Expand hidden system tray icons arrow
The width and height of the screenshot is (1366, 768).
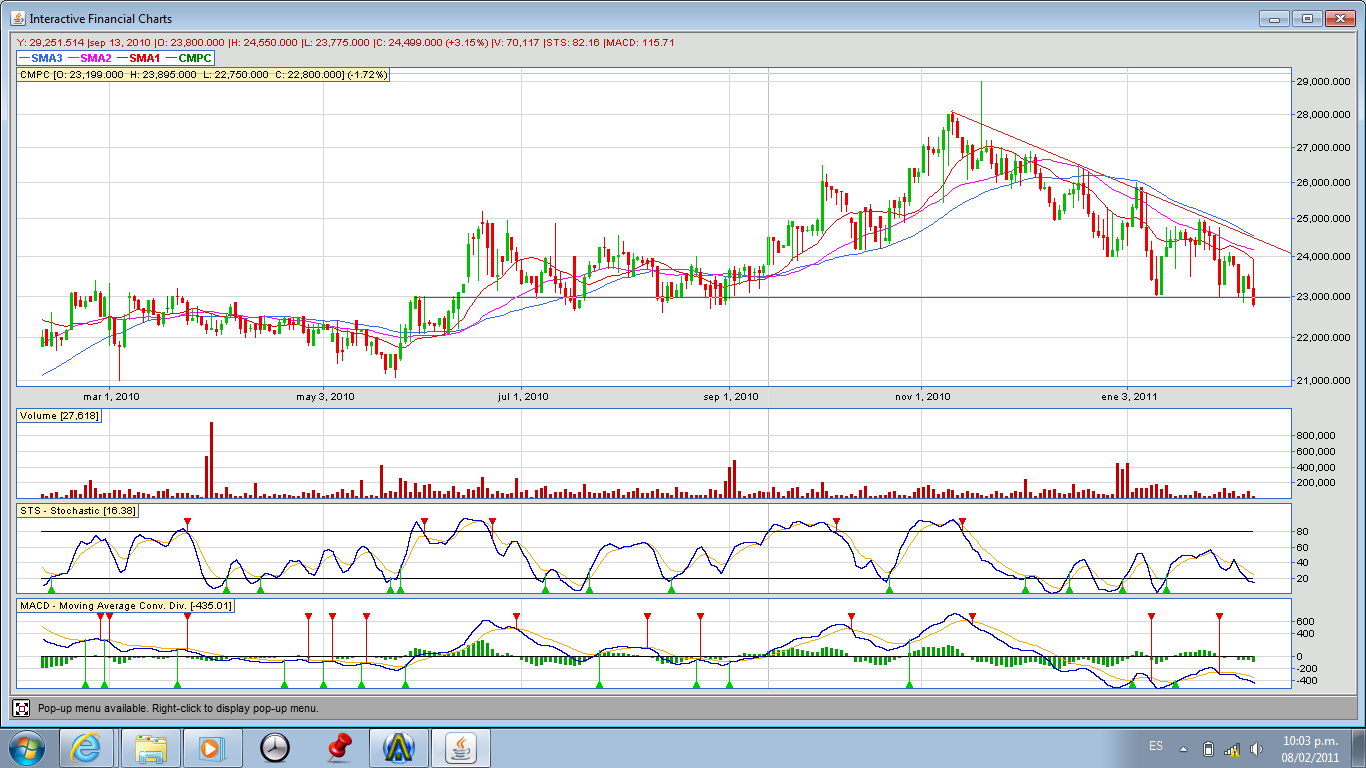(1183, 749)
